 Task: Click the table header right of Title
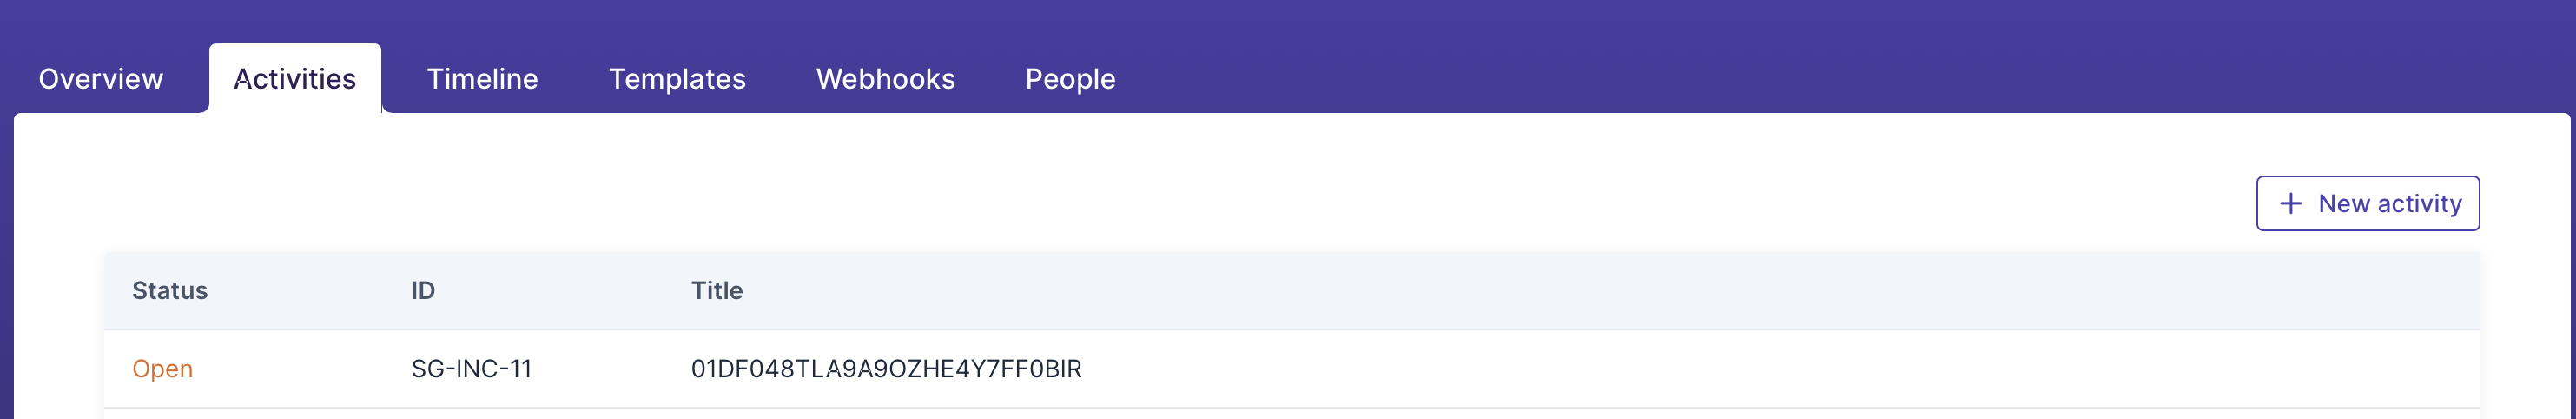[x=1600, y=291]
